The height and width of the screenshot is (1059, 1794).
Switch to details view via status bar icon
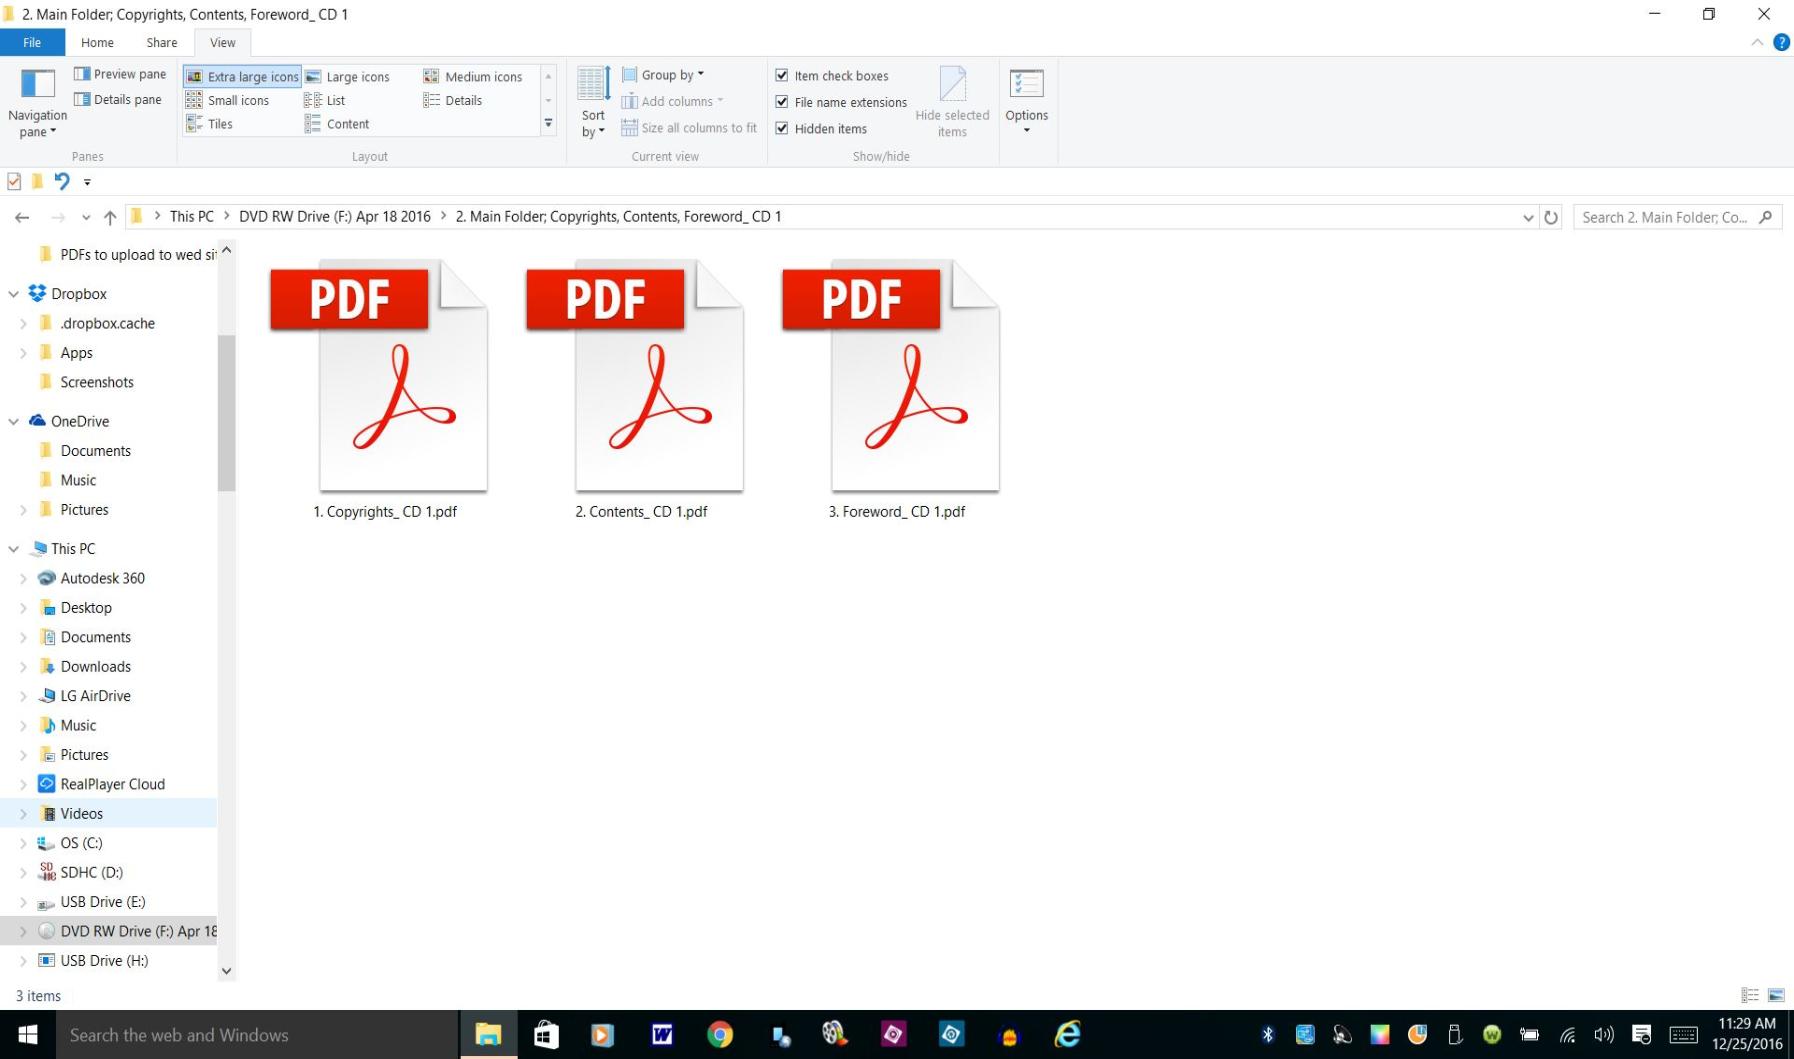[x=1750, y=995]
